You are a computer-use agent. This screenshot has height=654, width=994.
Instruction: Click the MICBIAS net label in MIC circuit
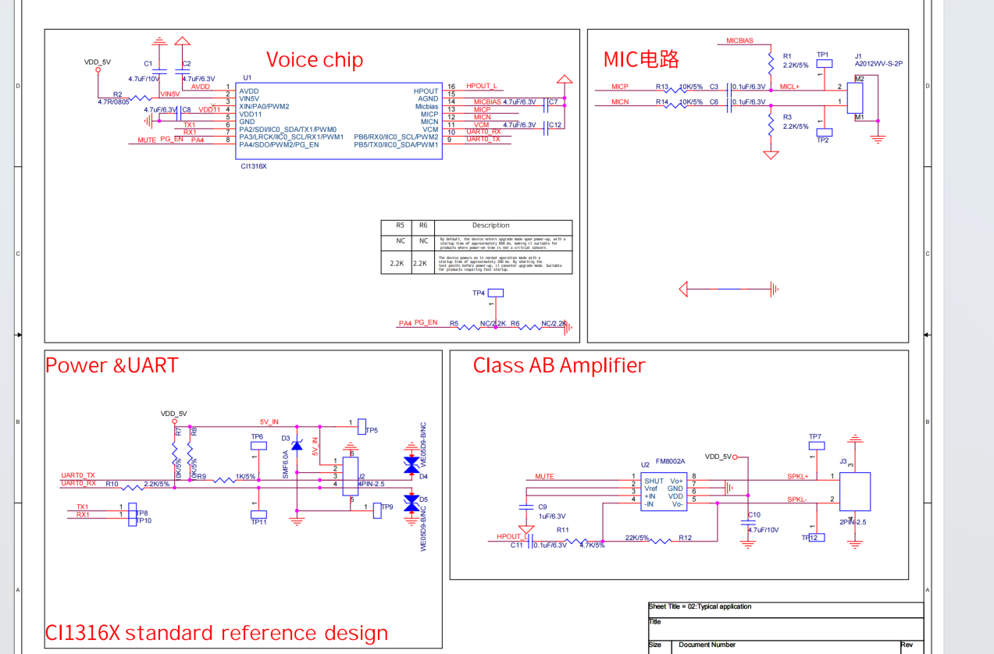tap(740, 42)
